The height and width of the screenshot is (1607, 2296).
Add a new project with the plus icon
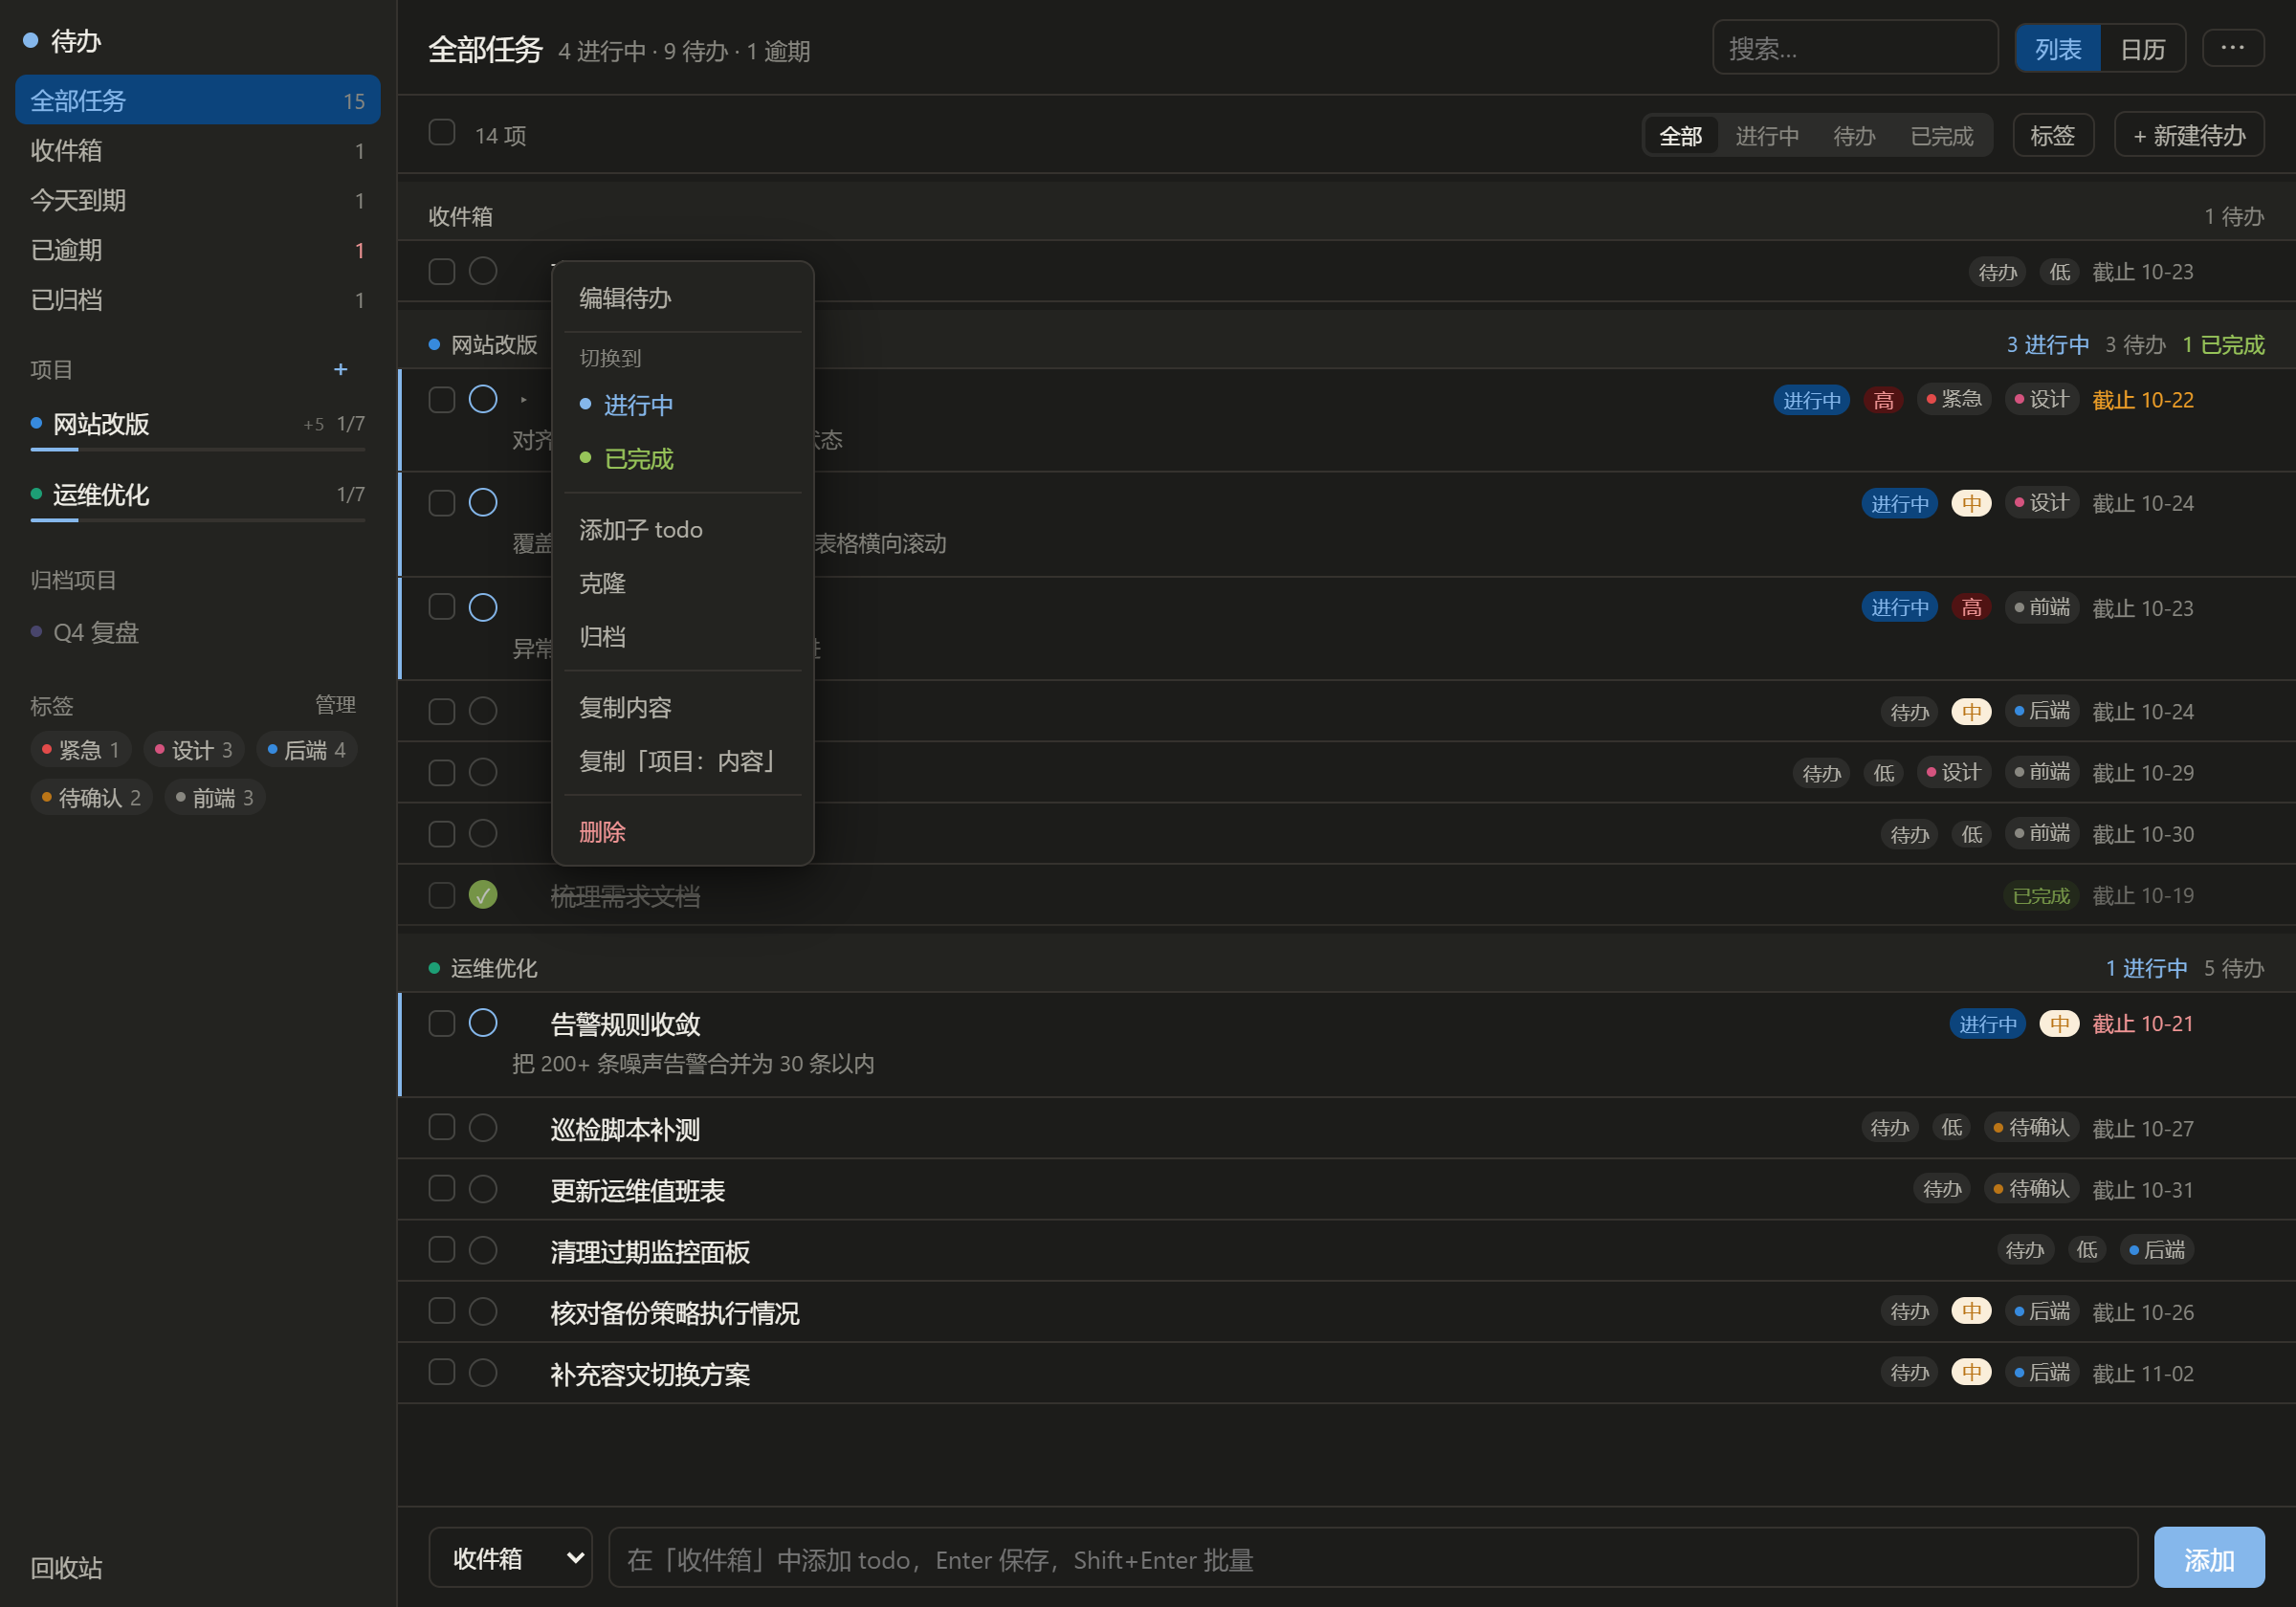[340, 369]
